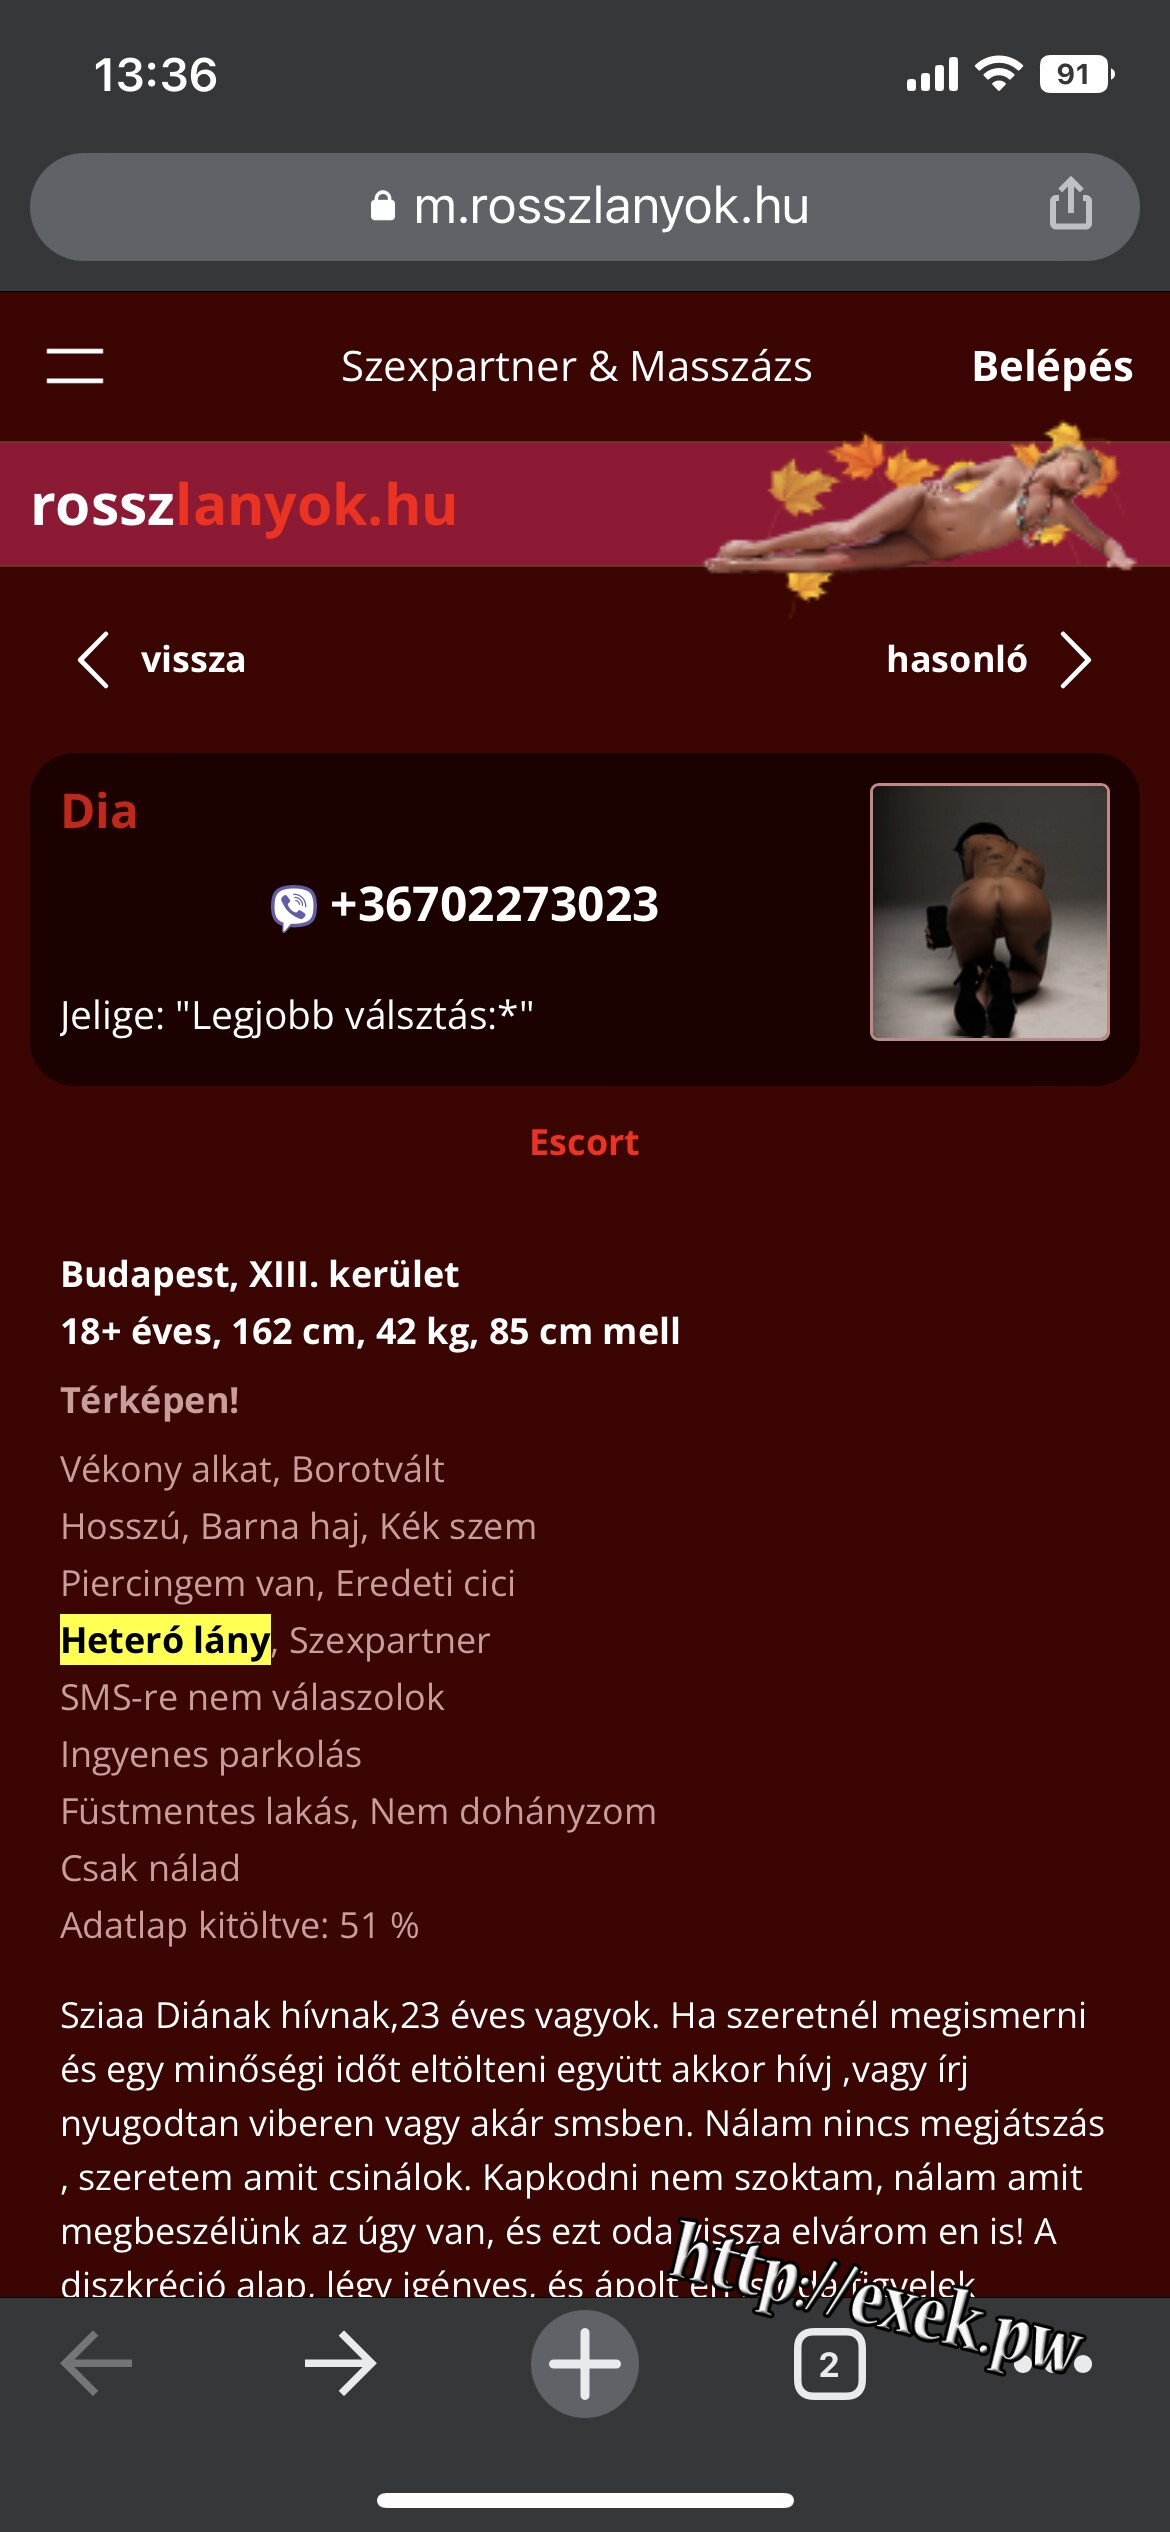Open a new tab with plus button
Image resolution: width=1170 pixels, height=2532 pixels.
[x=585, y=2364]
